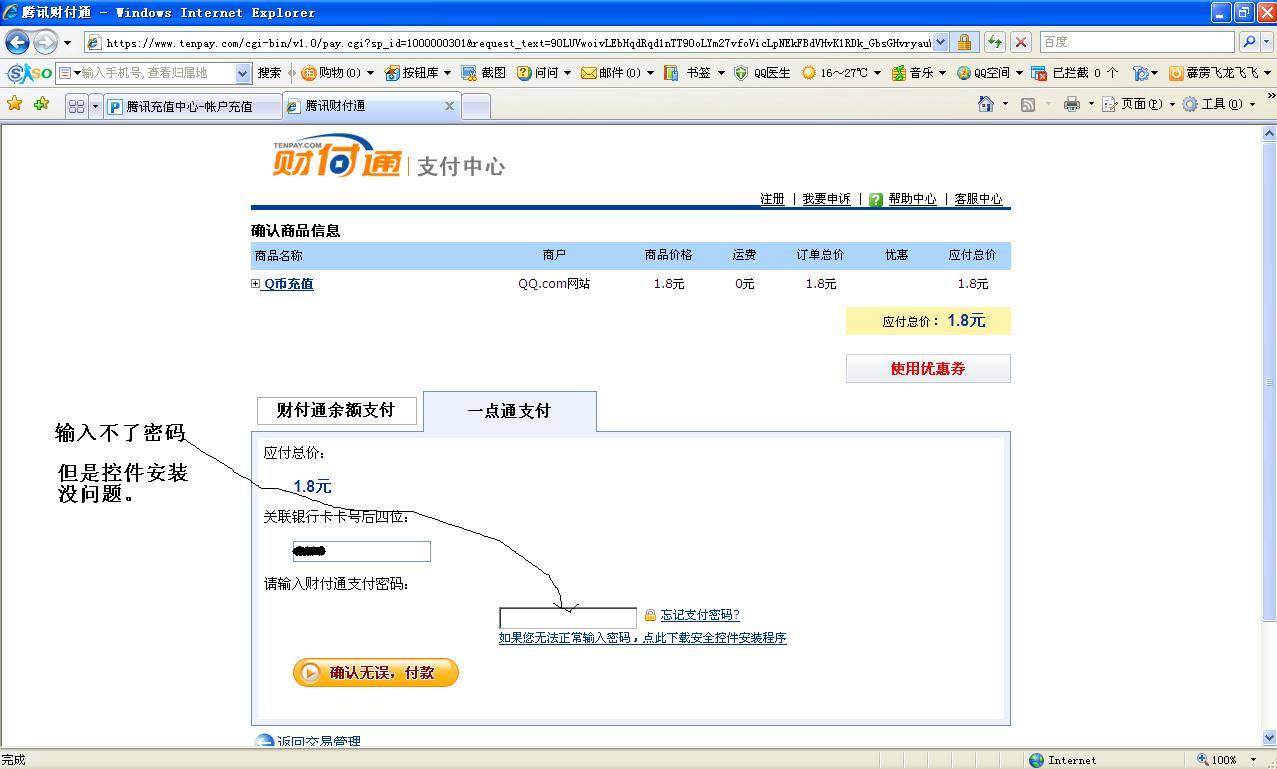Click the security lock icon in address bar
Image resolution: width=1277 pixels, height=769 pixels.
[964, 42]
